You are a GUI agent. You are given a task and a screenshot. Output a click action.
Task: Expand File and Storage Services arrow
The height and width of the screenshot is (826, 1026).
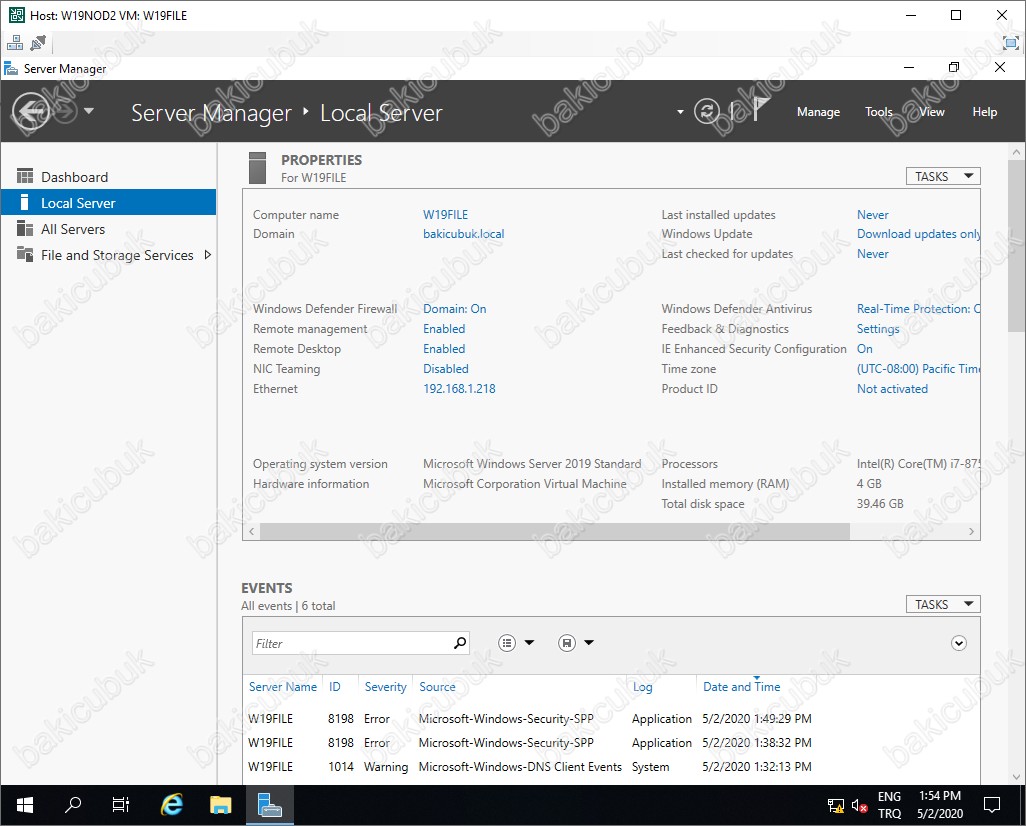click(207, 255)
